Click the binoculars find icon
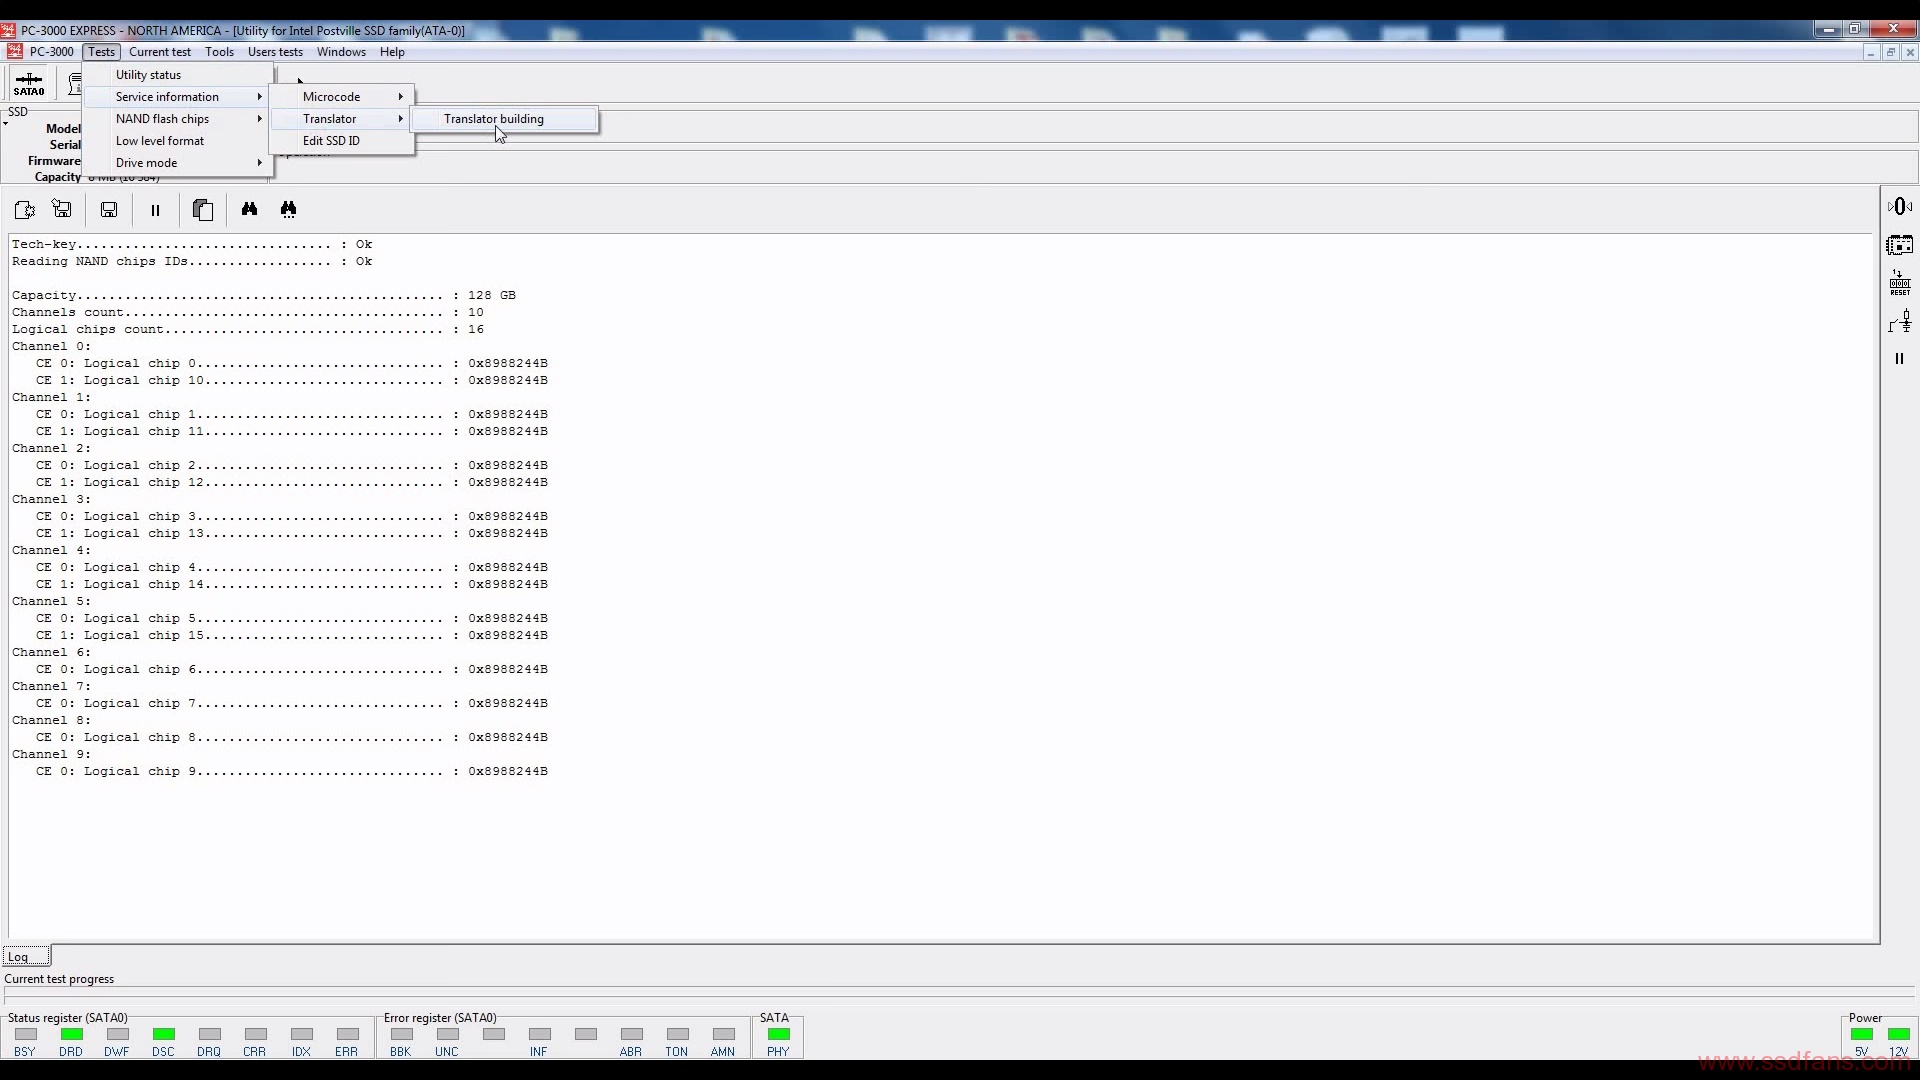The image size is (1920, 1080). tap(249, 209)
